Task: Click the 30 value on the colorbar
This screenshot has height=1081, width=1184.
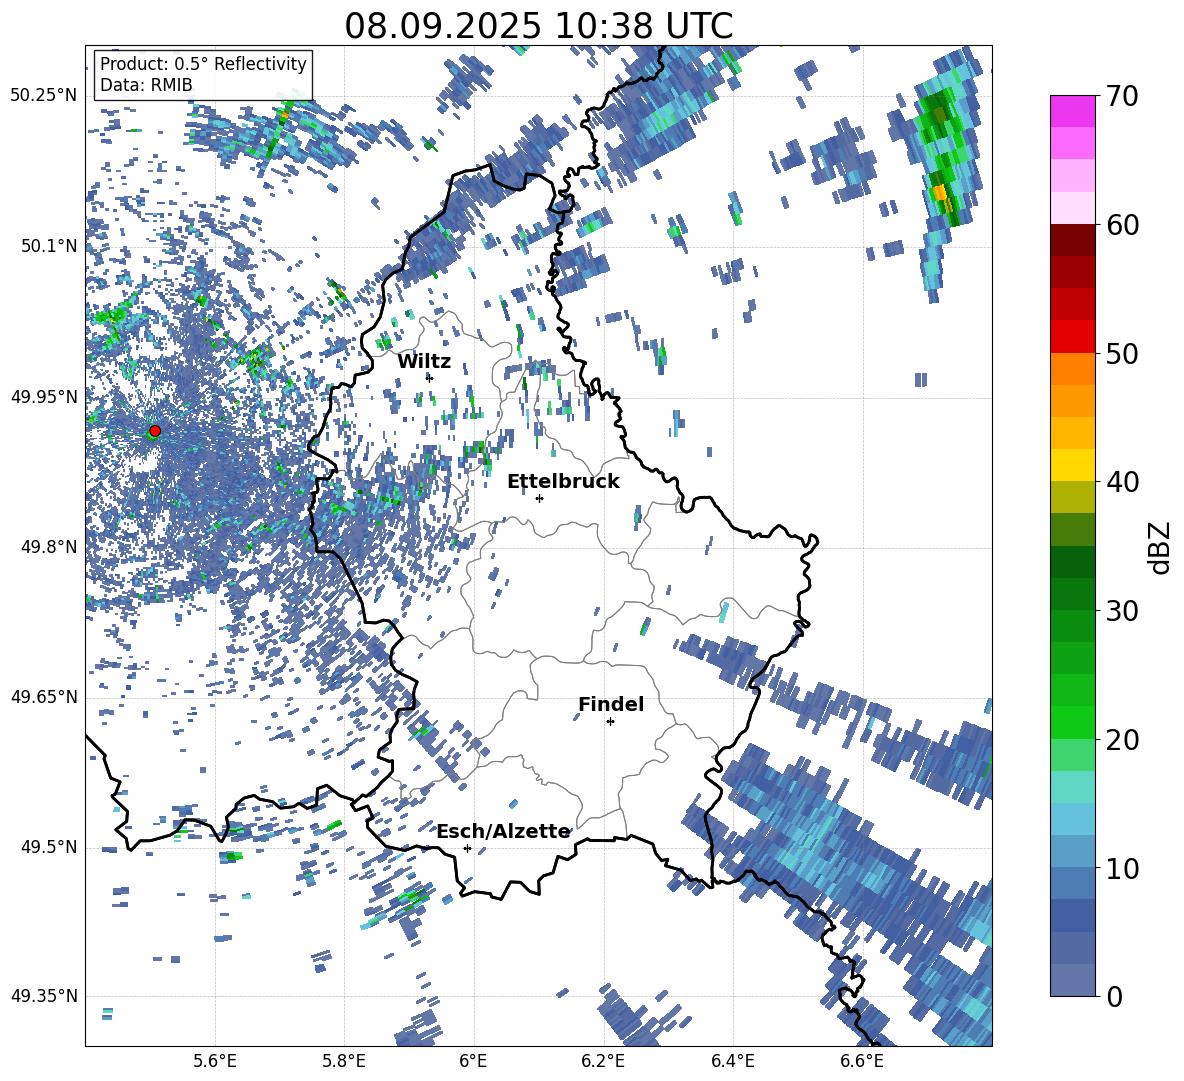Action: [1122, 611]
